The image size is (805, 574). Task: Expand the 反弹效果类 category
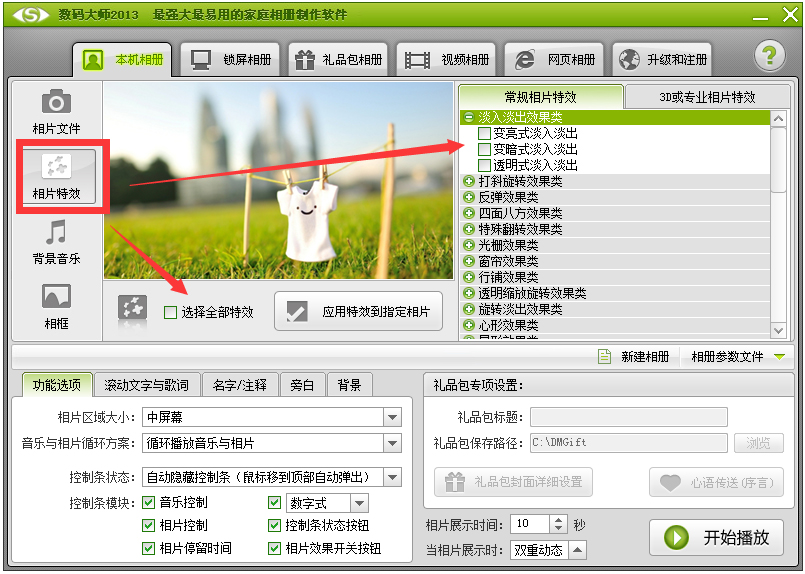coord(468,197)
